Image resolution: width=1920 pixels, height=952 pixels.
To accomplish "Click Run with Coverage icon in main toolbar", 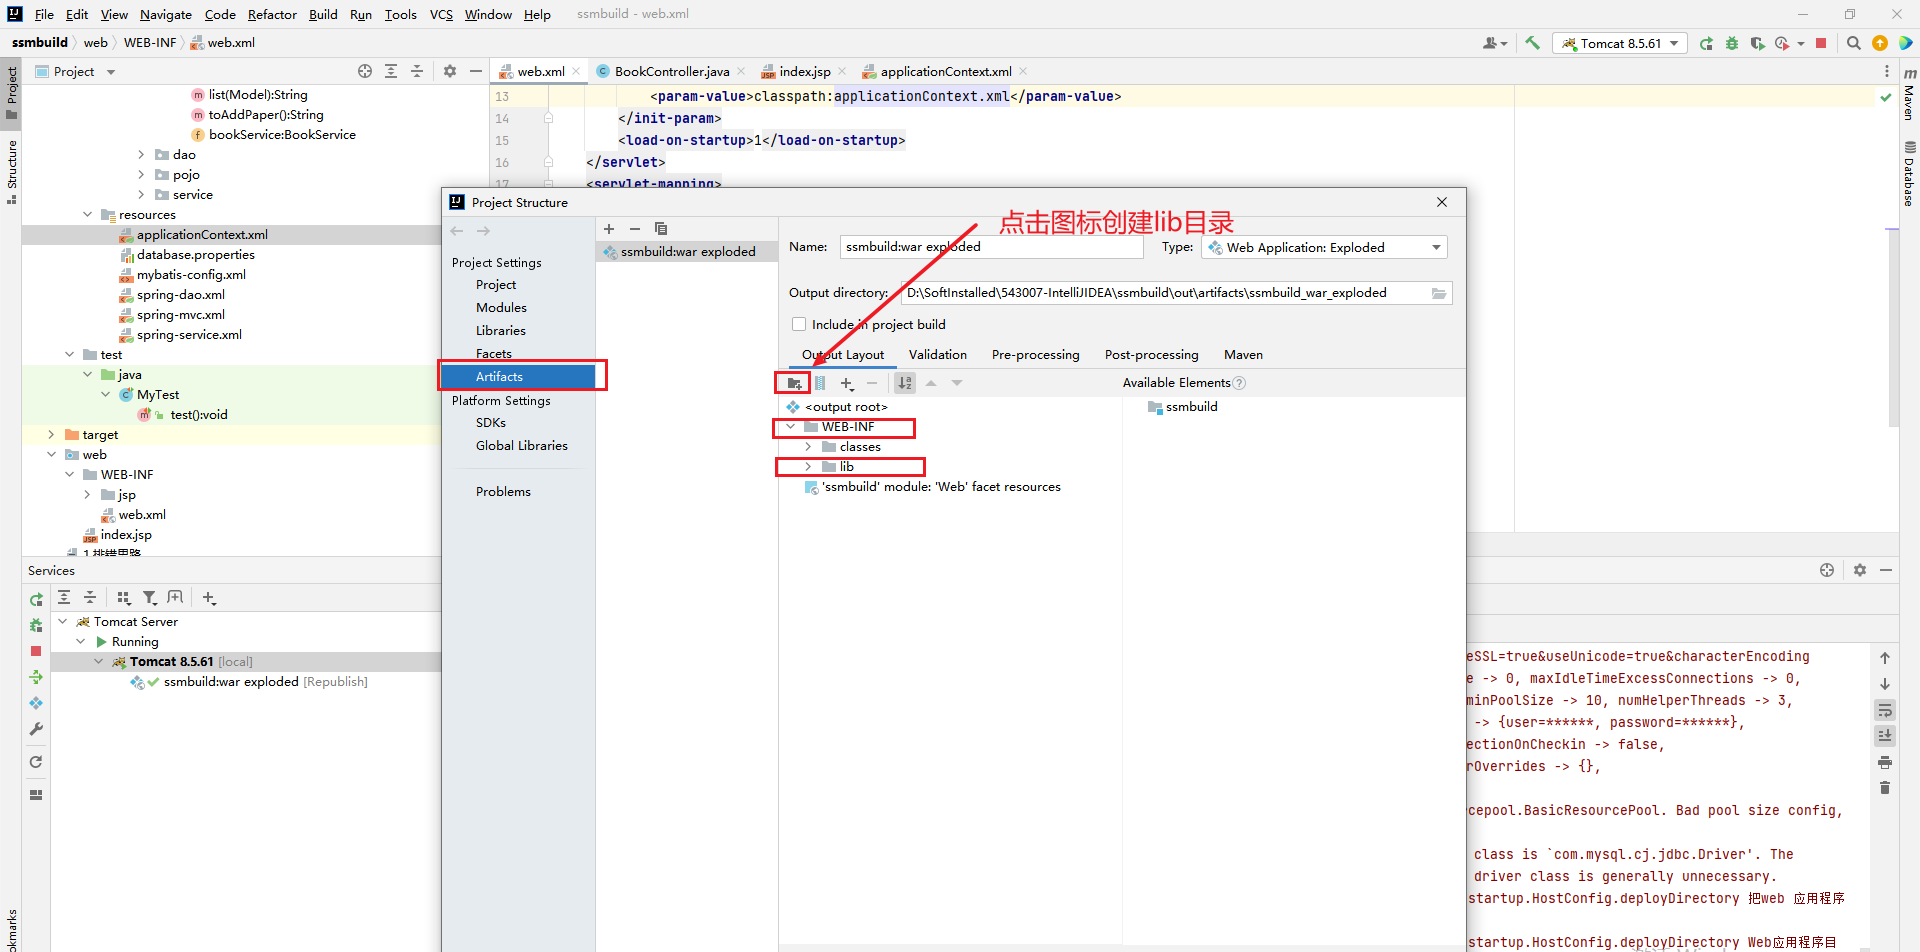I will [1757, 43].
